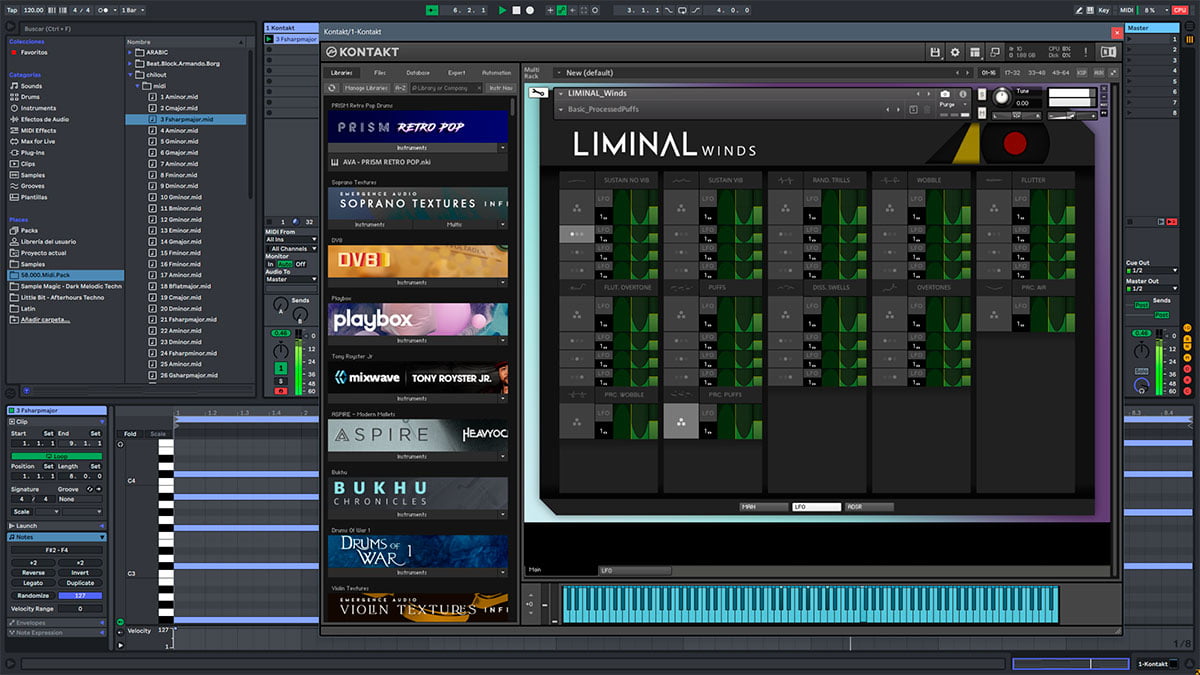Click the Legato button
The height and width of the screenshot is (675, 1200).
[x=32, y=583]
